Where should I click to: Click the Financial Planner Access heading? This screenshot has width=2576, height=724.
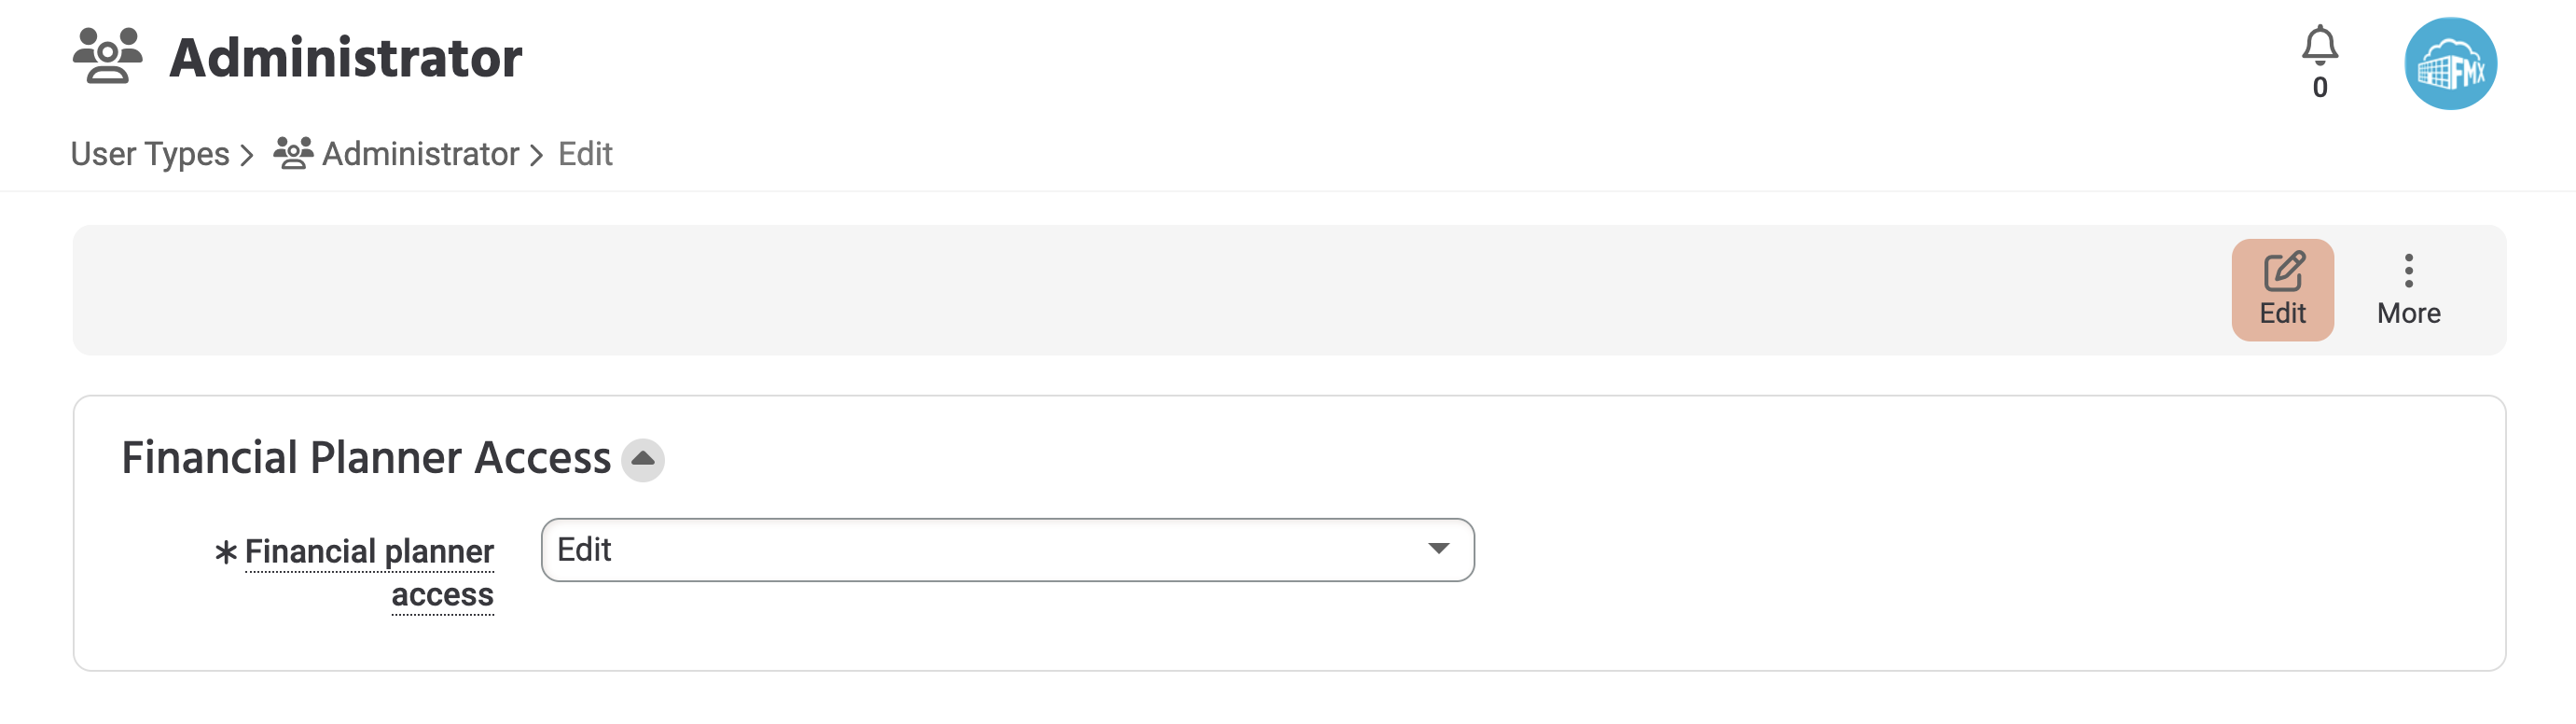[366, 458]
